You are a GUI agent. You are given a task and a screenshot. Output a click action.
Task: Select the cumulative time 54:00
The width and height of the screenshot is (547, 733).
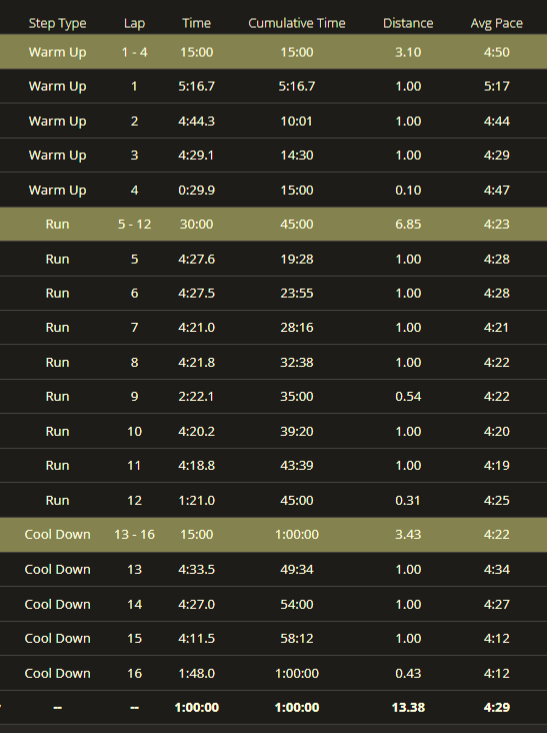297,604
